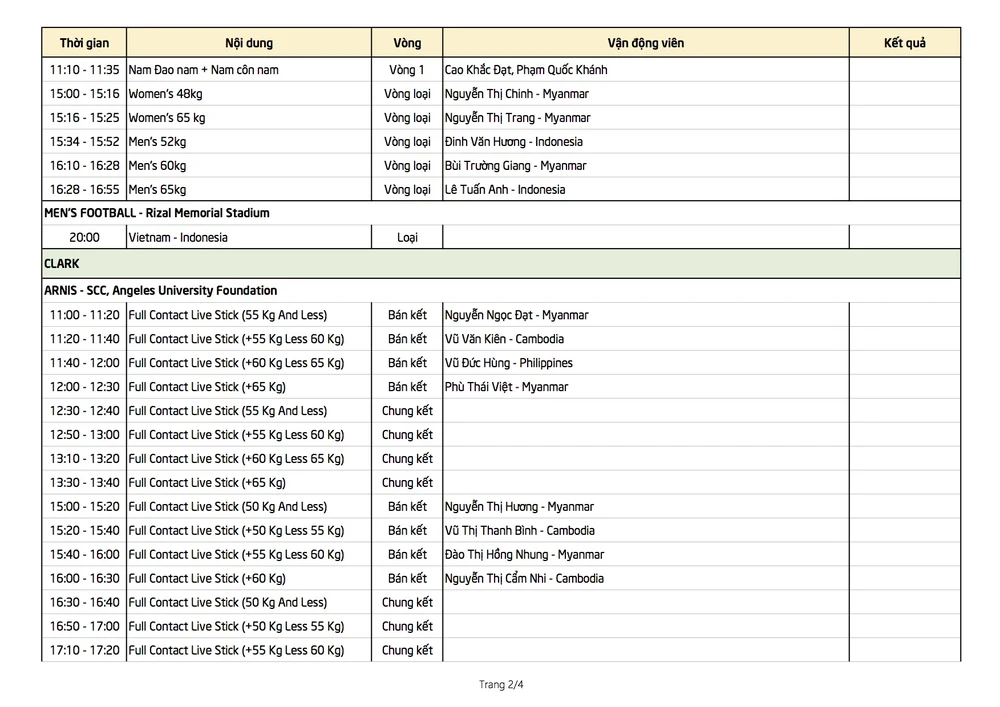Select the Women's 48kg row
Viewport: 1000px width, 707px height.
pyautogui.click(x=165, y=94)
